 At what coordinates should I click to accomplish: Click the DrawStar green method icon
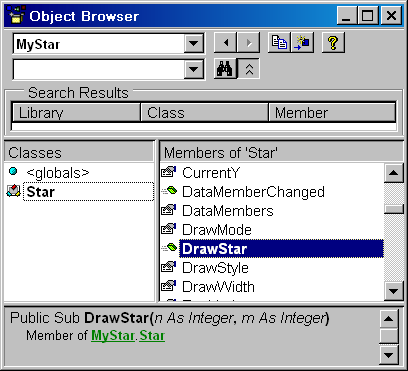click(169, 248)
